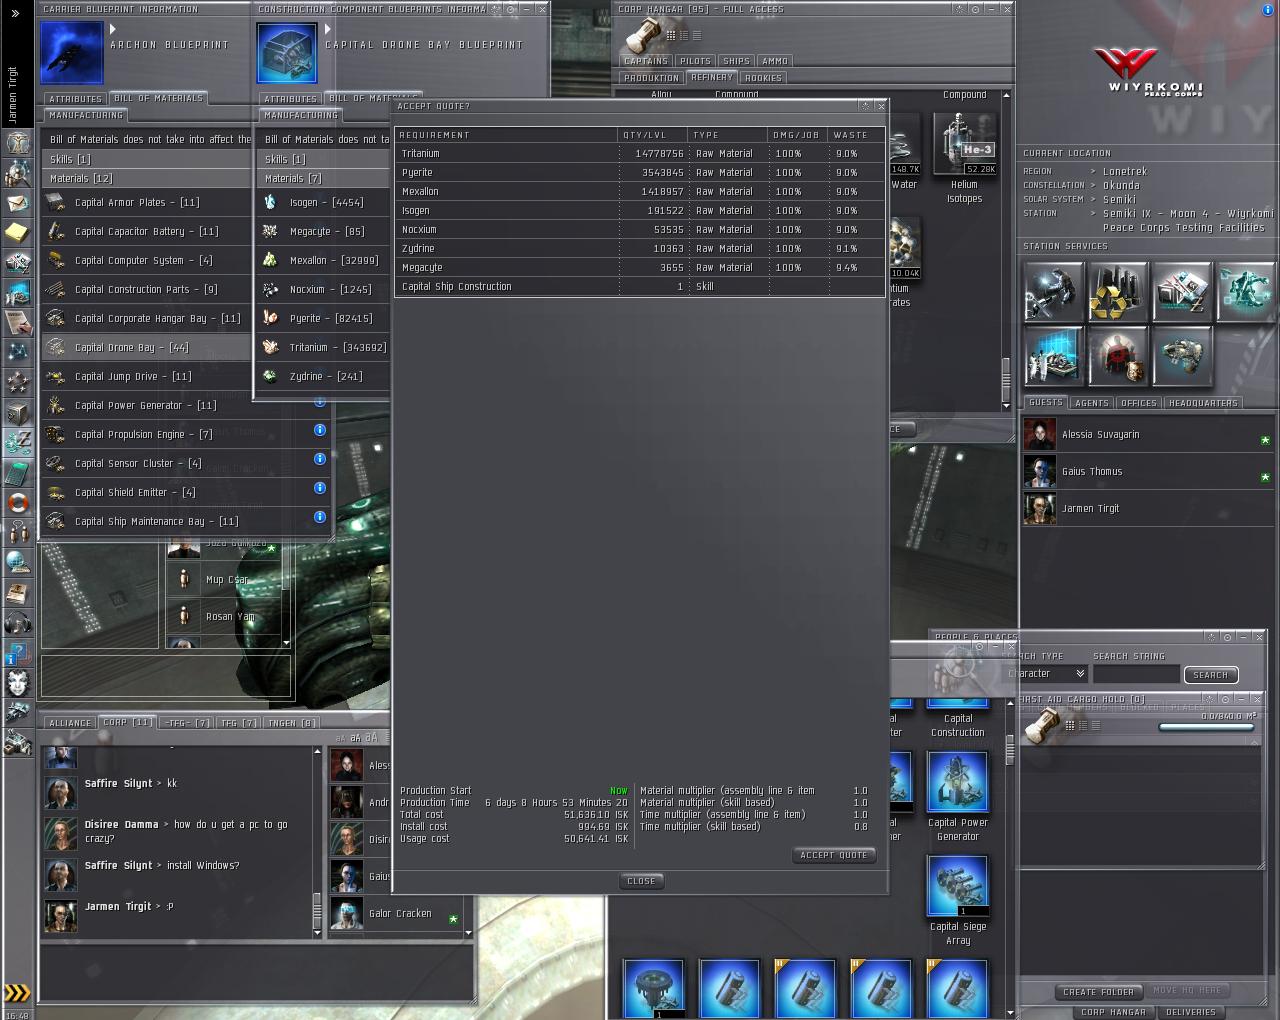Collapse Skills [1] in component blueprint window
Screen dimensions: 1280x1020
pos(324,159)
